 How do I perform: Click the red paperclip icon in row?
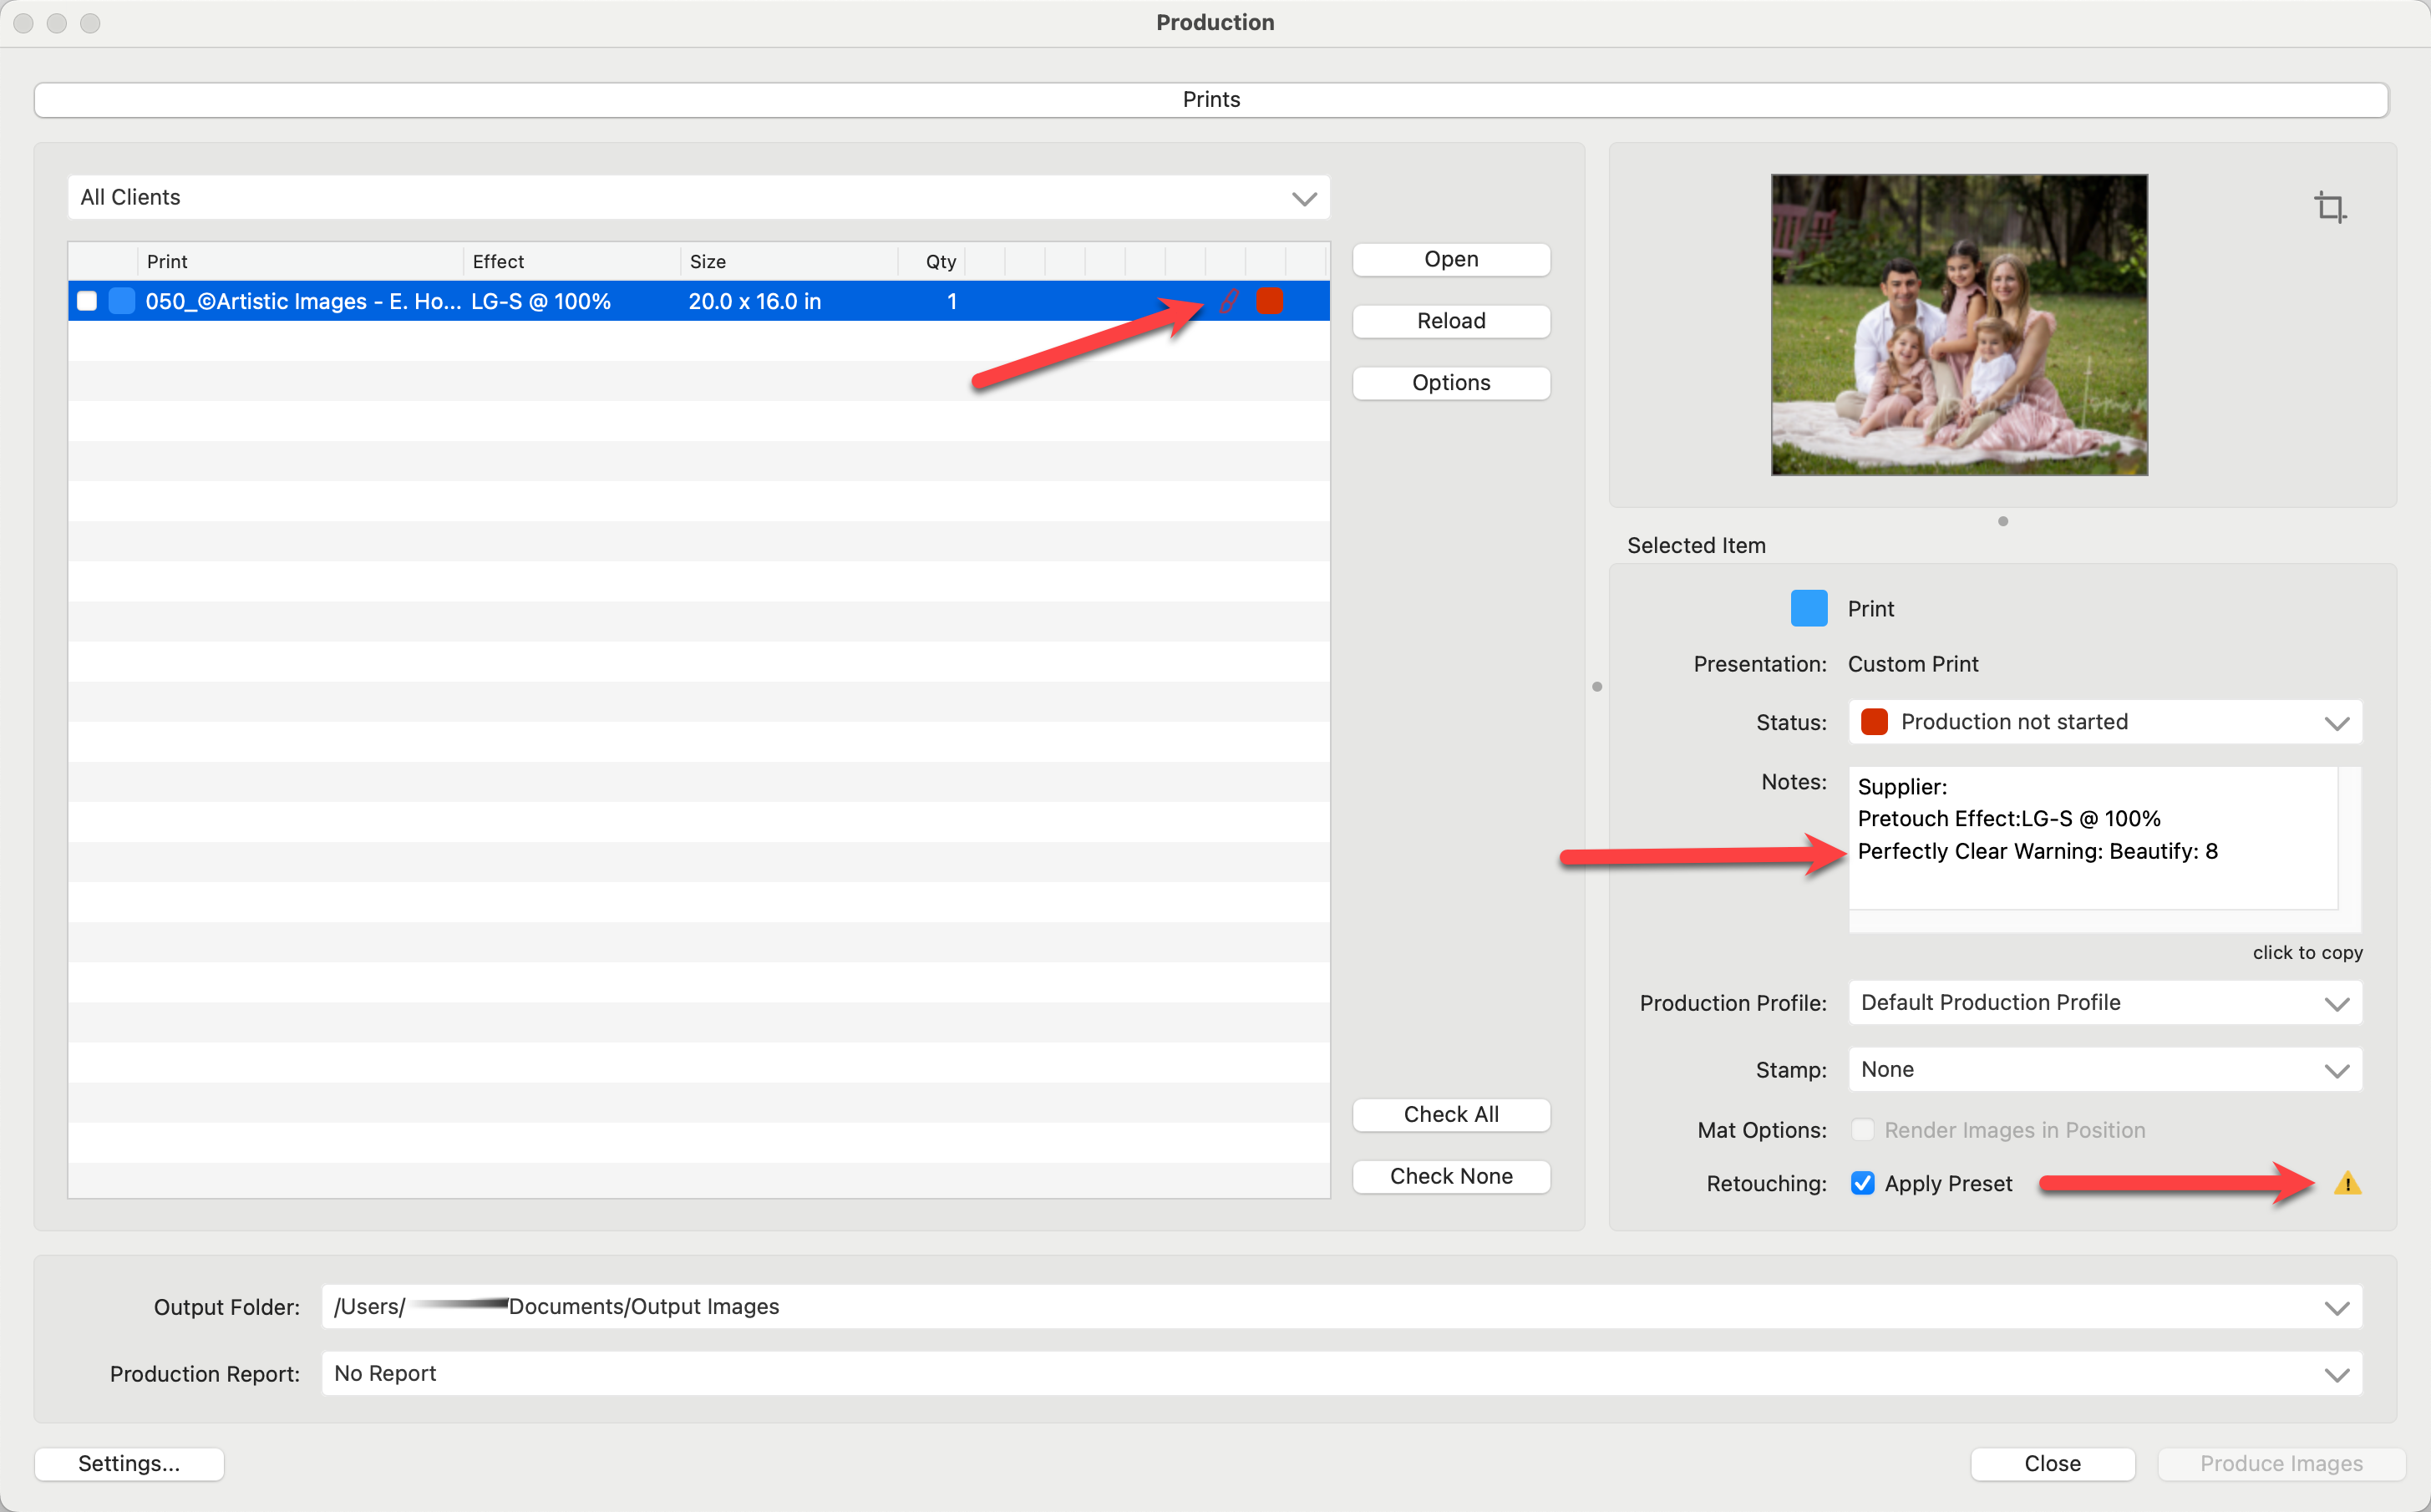[x=1229, y=301]
